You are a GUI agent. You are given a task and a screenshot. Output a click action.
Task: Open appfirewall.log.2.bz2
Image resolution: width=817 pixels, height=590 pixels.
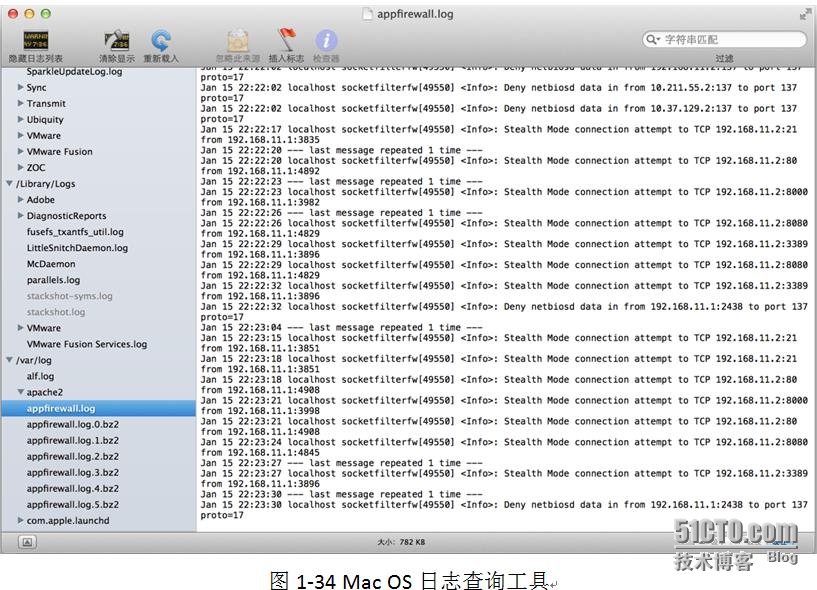pos(72,457)
